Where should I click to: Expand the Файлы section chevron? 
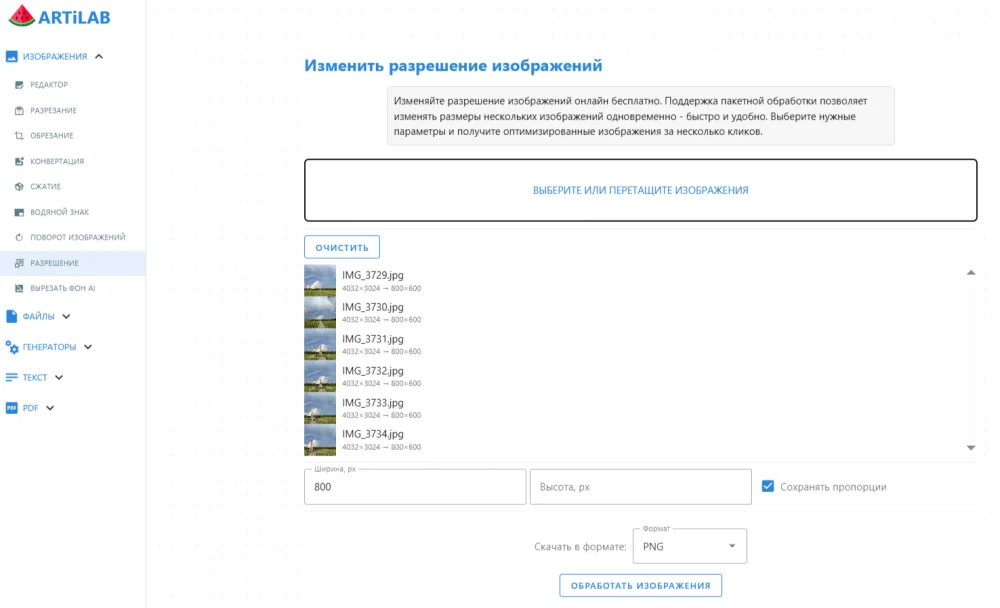(66, 316)
